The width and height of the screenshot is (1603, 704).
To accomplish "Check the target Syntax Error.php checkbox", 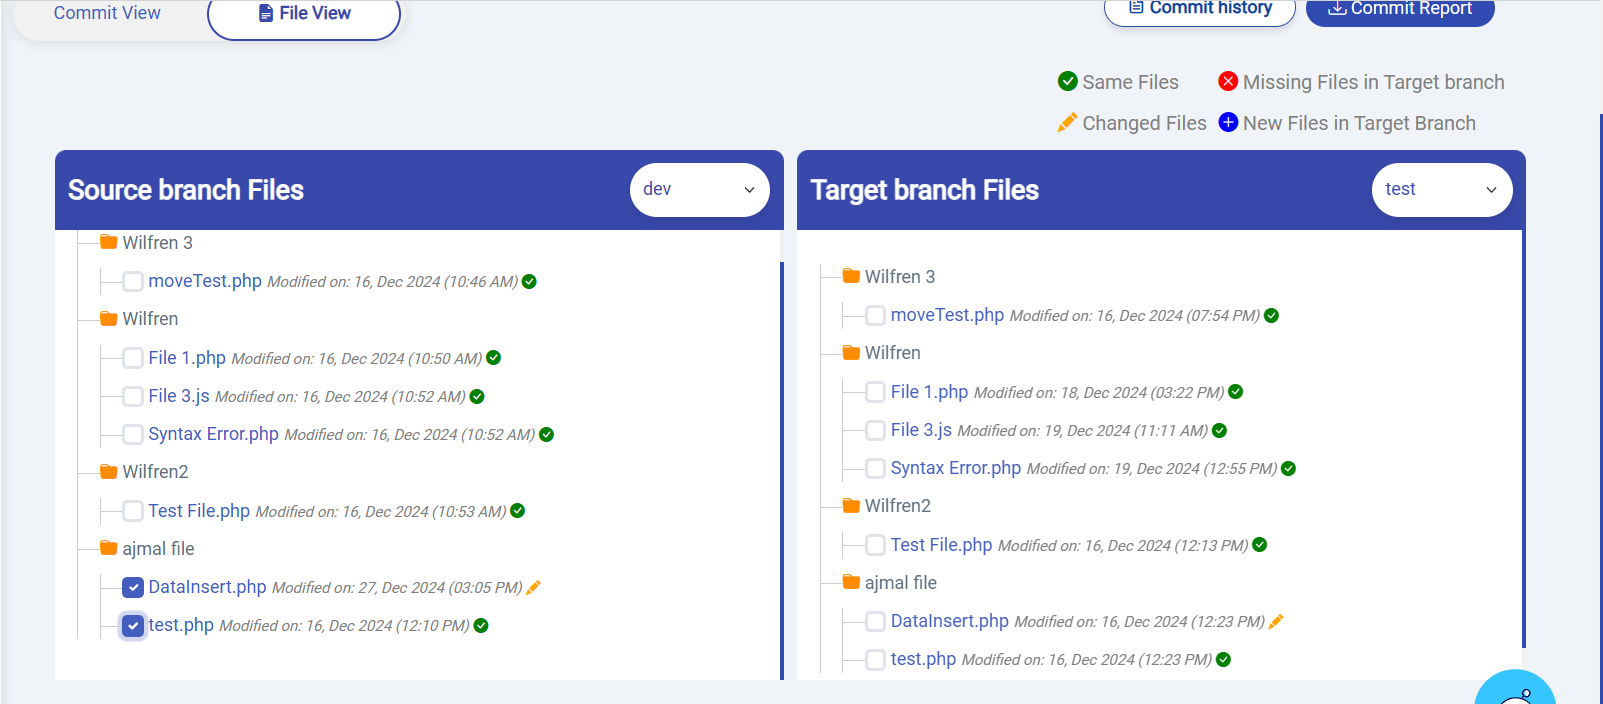I will pos(875,469).
